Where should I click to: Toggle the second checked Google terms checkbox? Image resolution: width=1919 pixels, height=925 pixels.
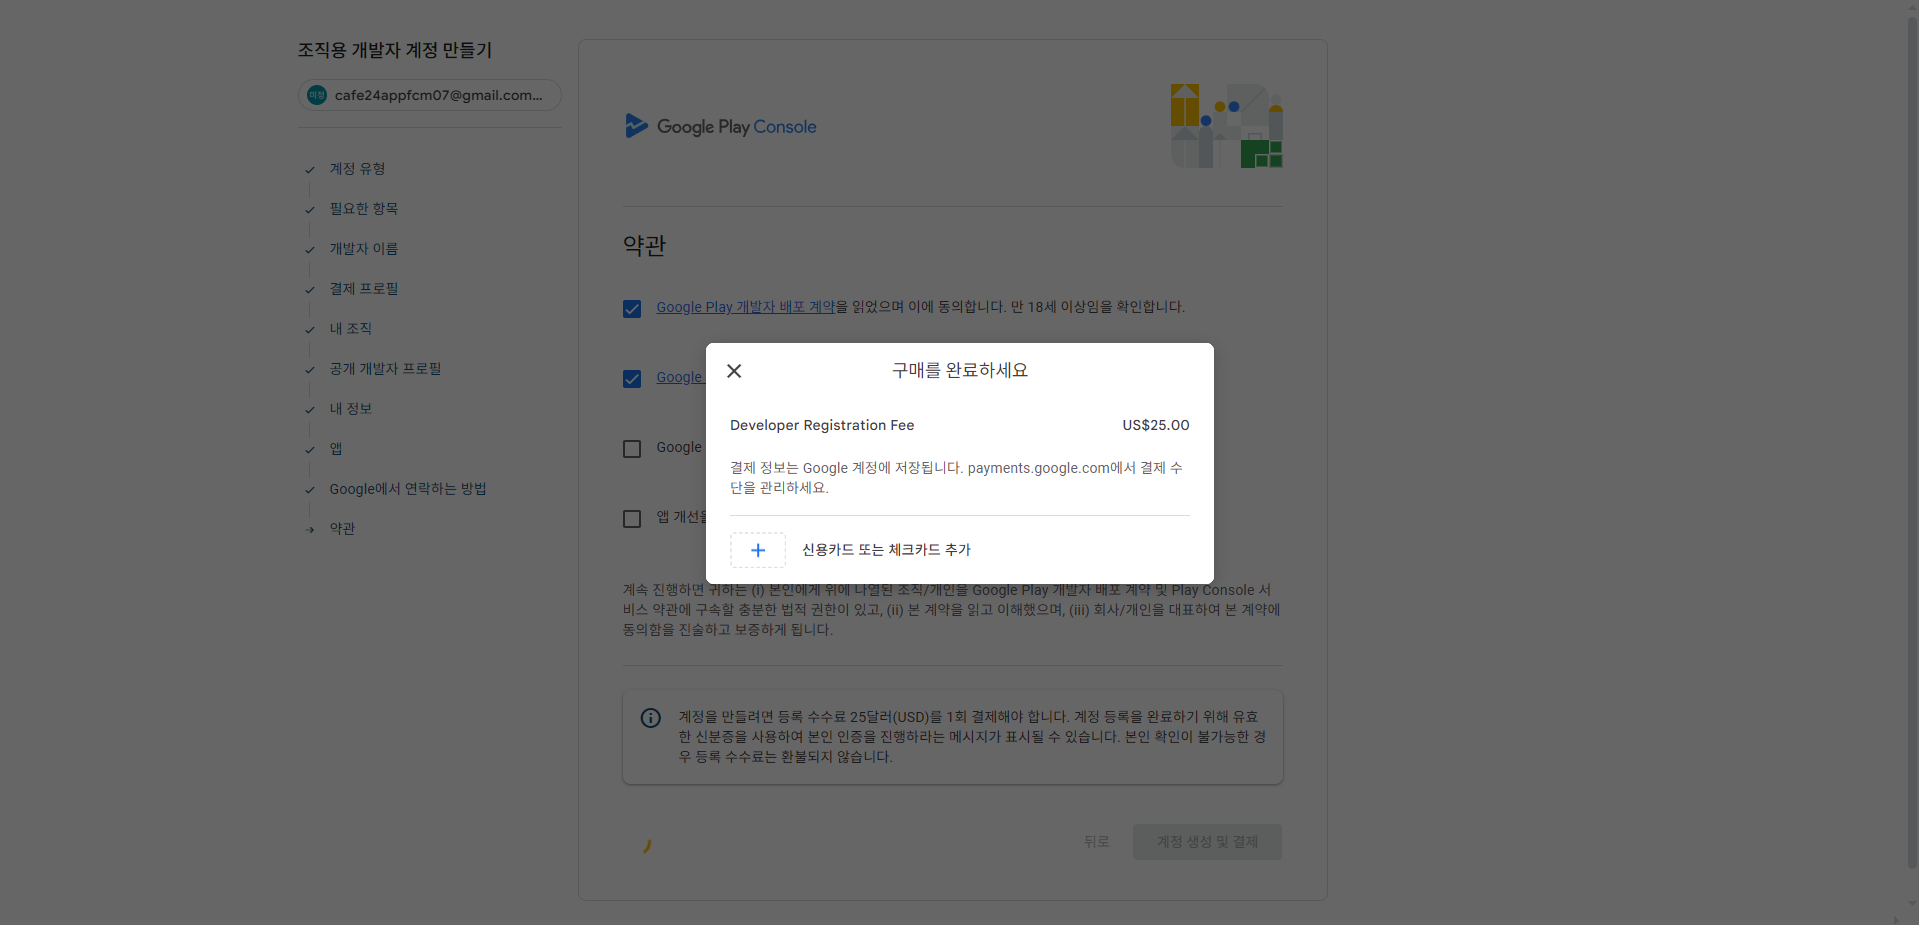632,379
